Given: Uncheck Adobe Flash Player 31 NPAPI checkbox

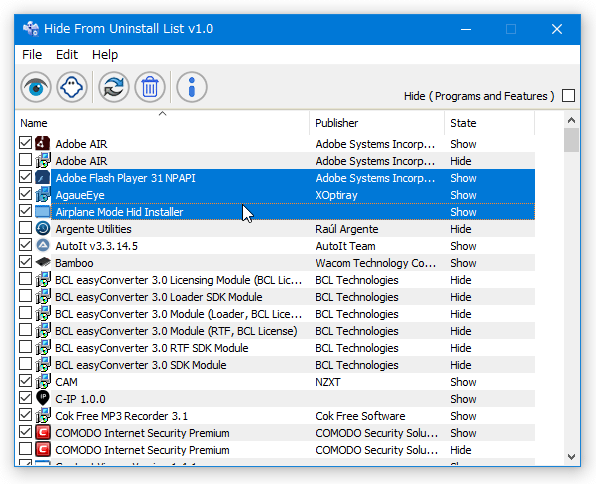Looking at the screenshot, I should [x=25, y=177].
